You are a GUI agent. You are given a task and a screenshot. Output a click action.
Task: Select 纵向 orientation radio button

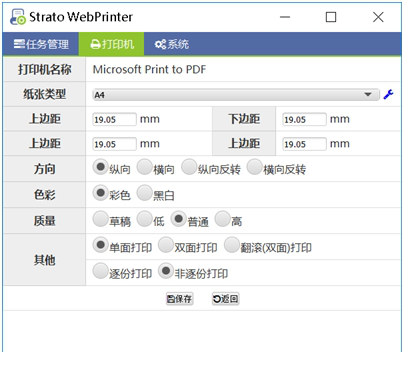[x=100, y=167]
